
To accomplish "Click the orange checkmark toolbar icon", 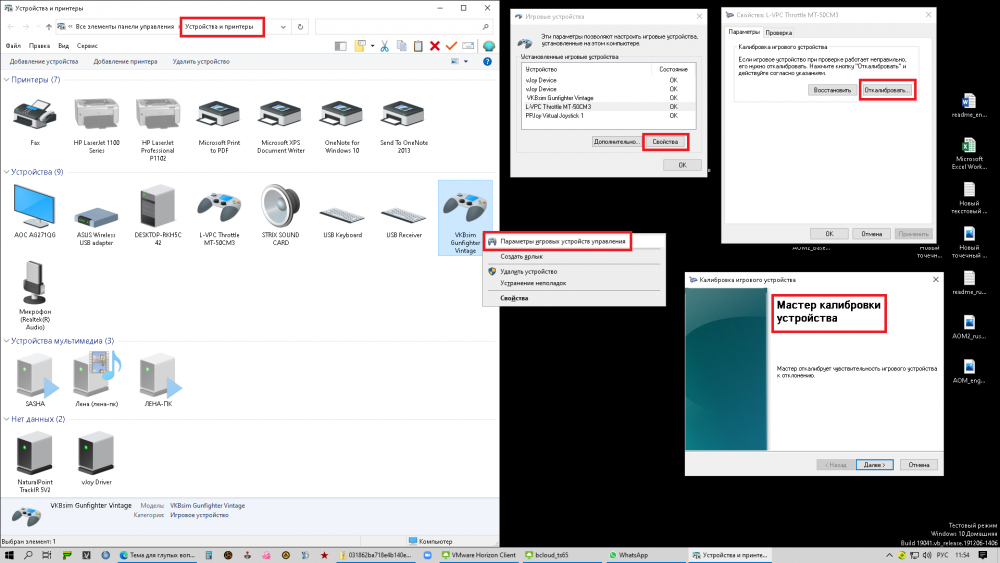I will click(451, 46).
